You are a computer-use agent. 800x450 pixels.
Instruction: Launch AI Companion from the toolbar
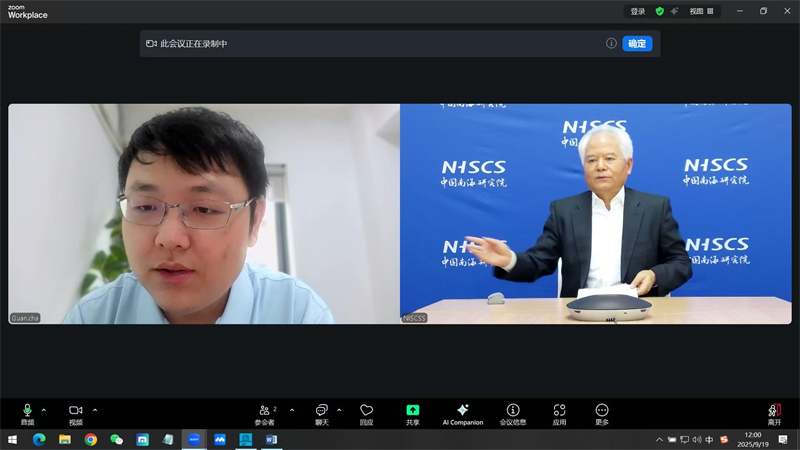[x=462, y=412]
